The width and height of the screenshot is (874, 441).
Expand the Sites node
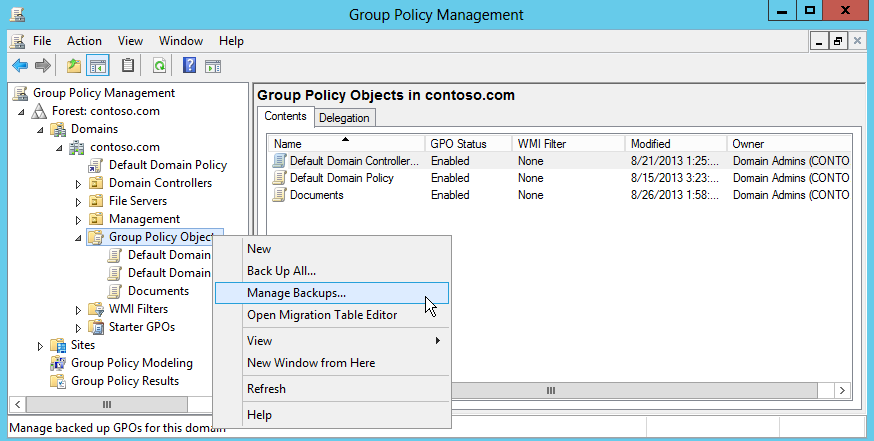click(40, 346)
